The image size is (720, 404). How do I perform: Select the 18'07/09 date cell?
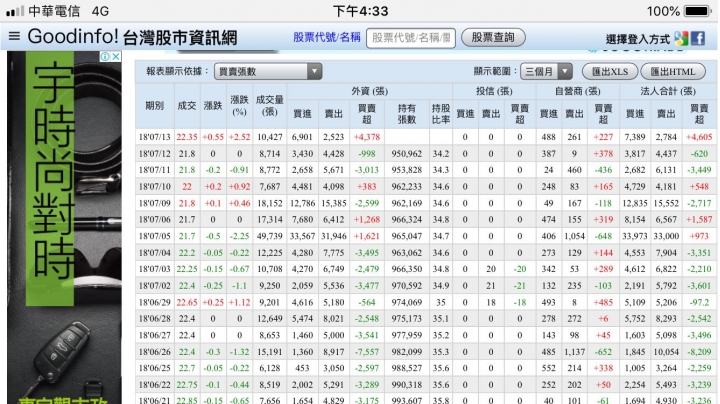click(x=154, y=203)
